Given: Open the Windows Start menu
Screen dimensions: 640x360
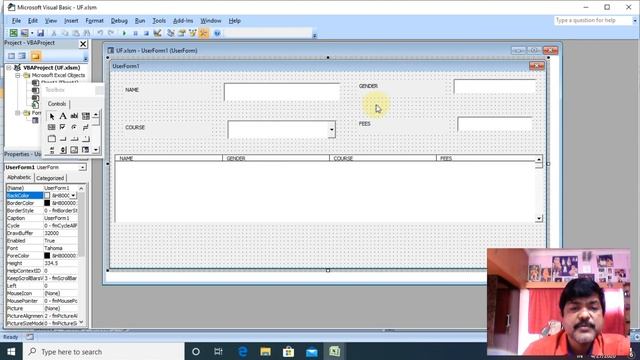Looking at the screenshot, I should 11,351.
